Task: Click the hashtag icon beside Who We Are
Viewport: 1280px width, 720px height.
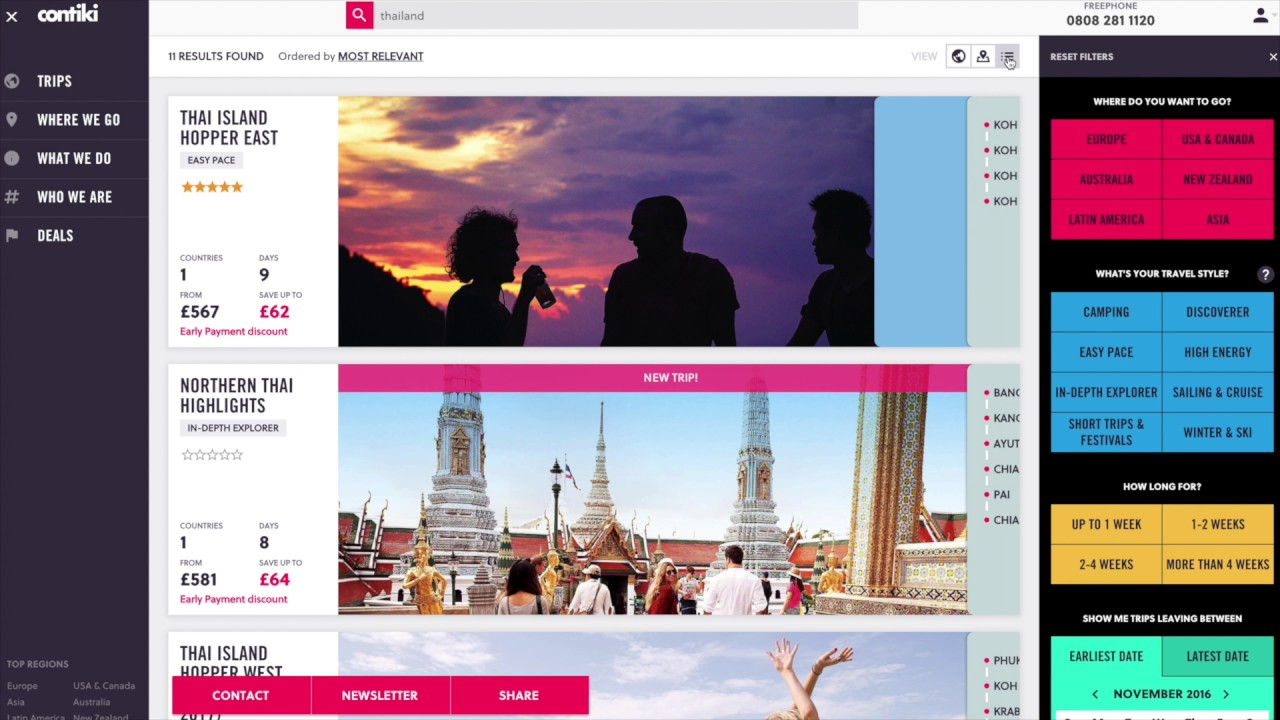Action: click(x=12, y=197)
